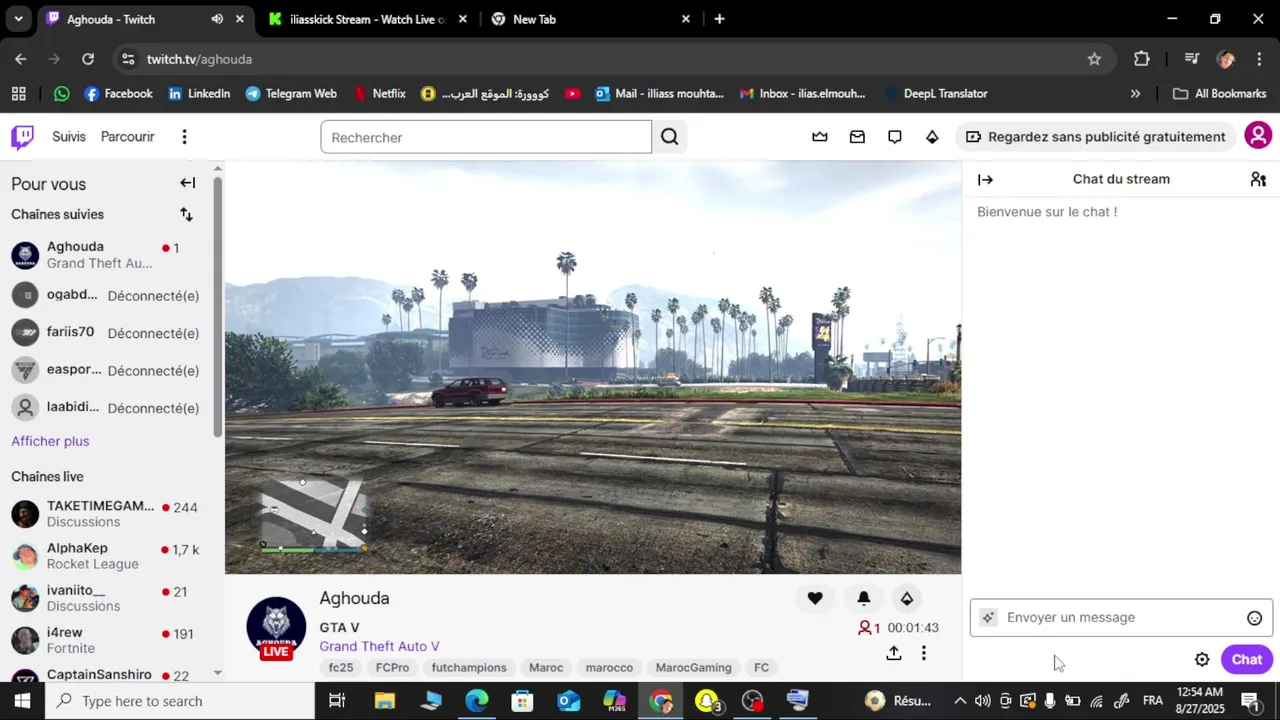This screenshot has width=1280, height=720.
Task: Collapse the chat panel with arrow icon
Action: (x=985, y=180)
